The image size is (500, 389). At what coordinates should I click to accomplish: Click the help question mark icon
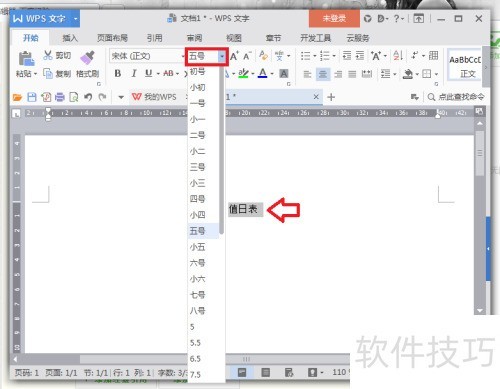tap(396, 18)
